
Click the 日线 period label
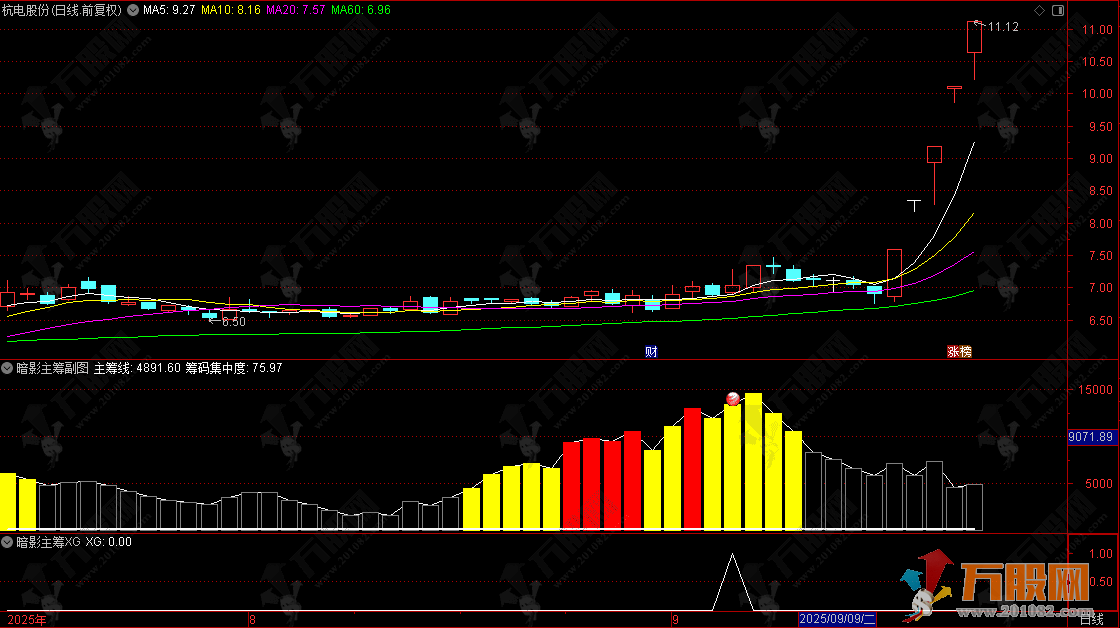tap(1091, 619)
